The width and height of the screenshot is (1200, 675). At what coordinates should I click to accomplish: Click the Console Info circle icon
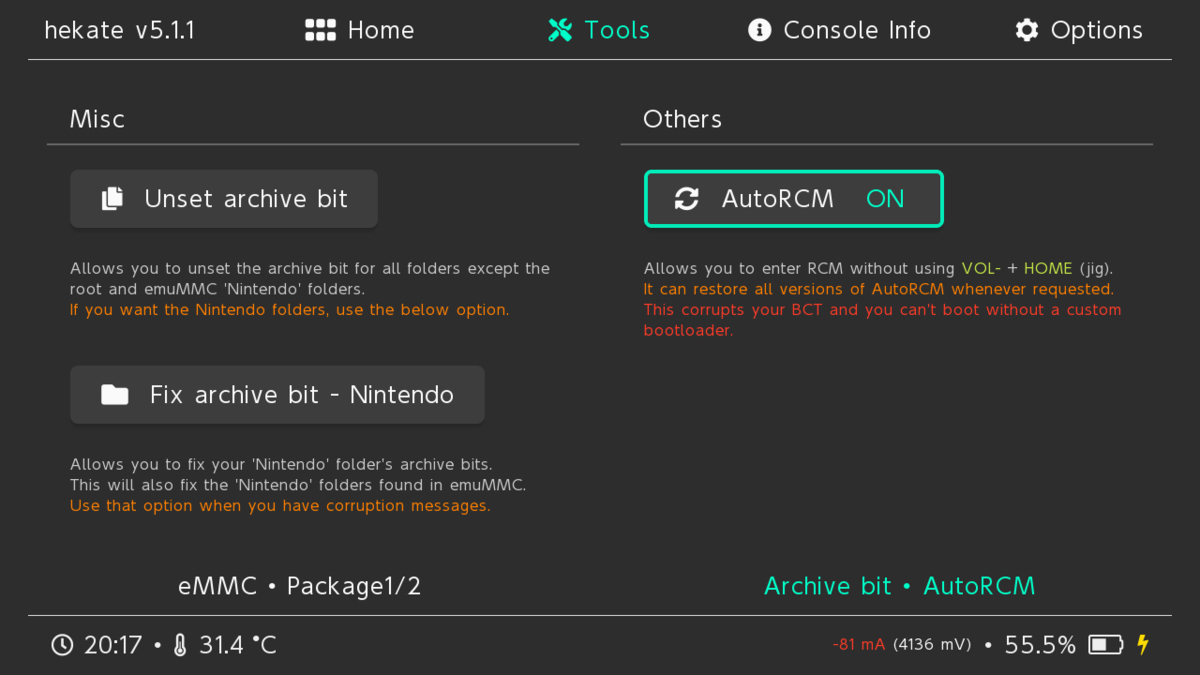pos(760,30)
